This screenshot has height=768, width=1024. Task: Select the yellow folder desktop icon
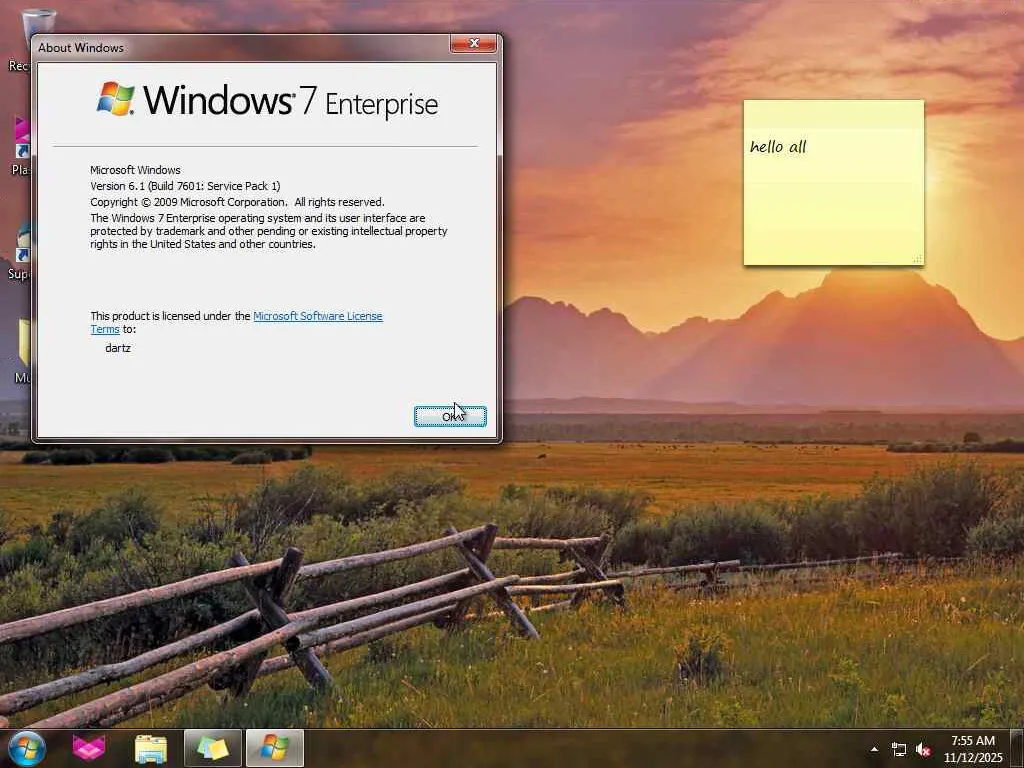click(24, 349)
